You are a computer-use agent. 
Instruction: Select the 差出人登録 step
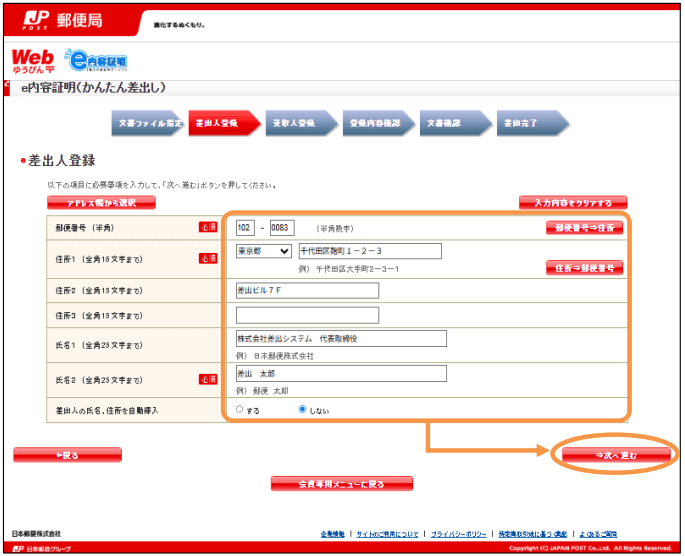(225, 123)
